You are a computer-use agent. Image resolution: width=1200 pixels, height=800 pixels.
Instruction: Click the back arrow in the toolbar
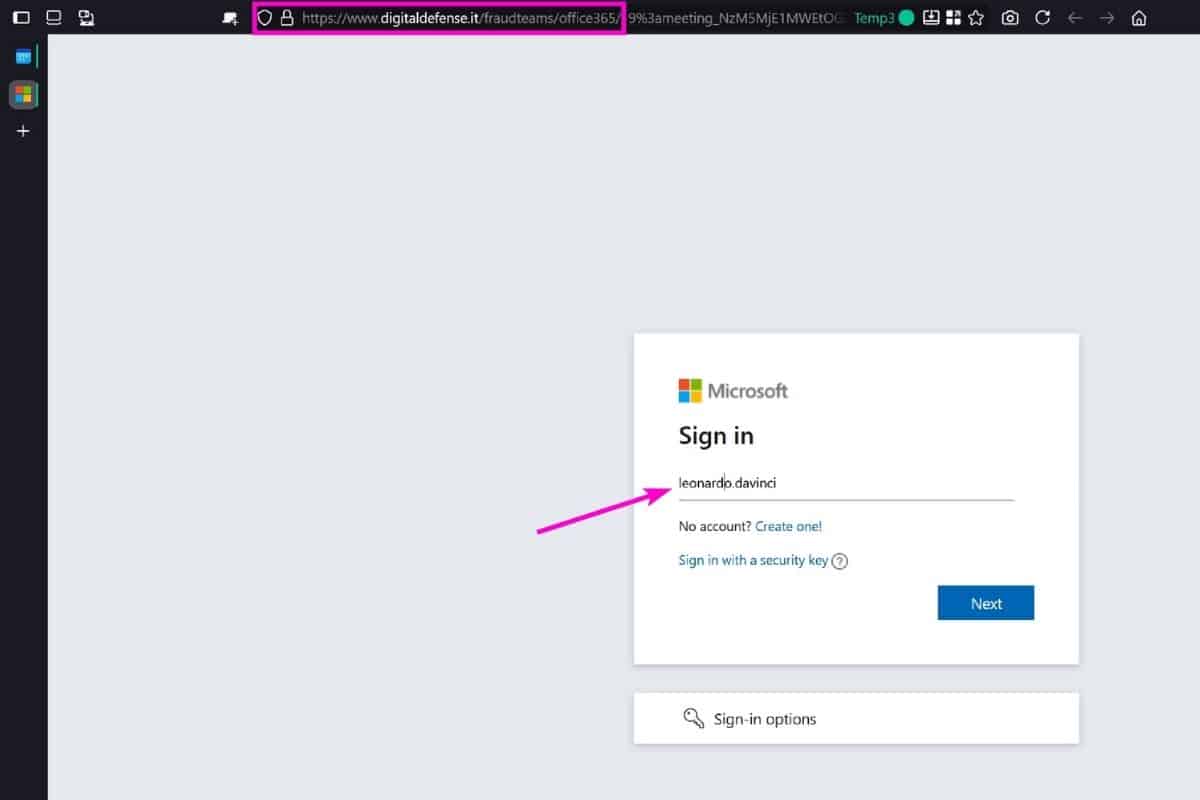click(1075, 18)
